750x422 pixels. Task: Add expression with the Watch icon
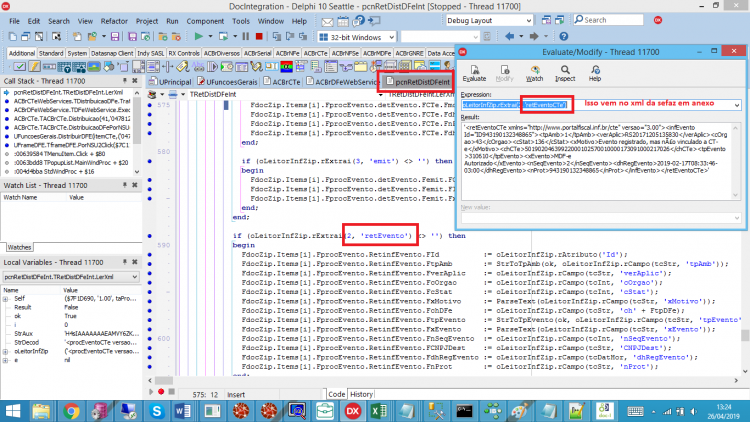point(534,73)
